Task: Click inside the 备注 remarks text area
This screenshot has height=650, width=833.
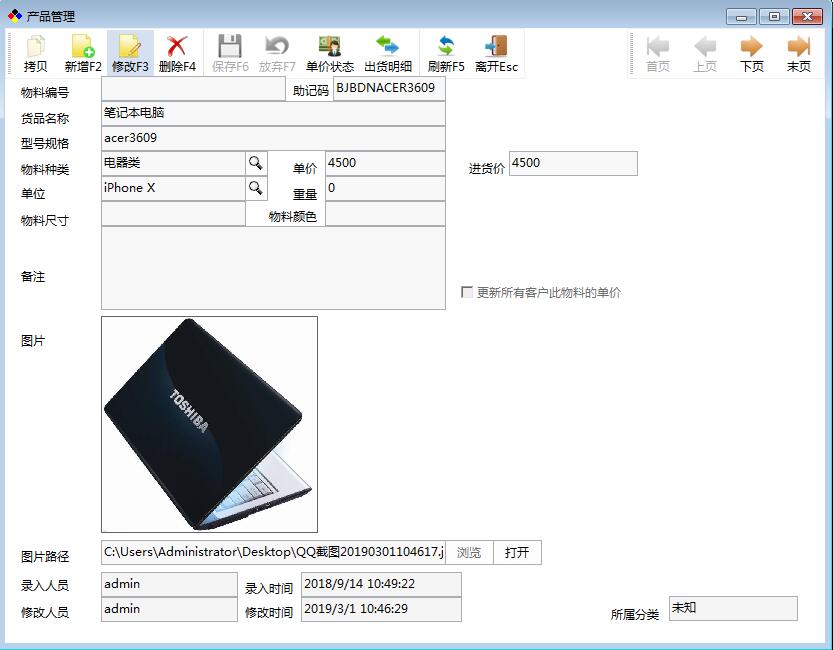Action: [x=273, y=268]
